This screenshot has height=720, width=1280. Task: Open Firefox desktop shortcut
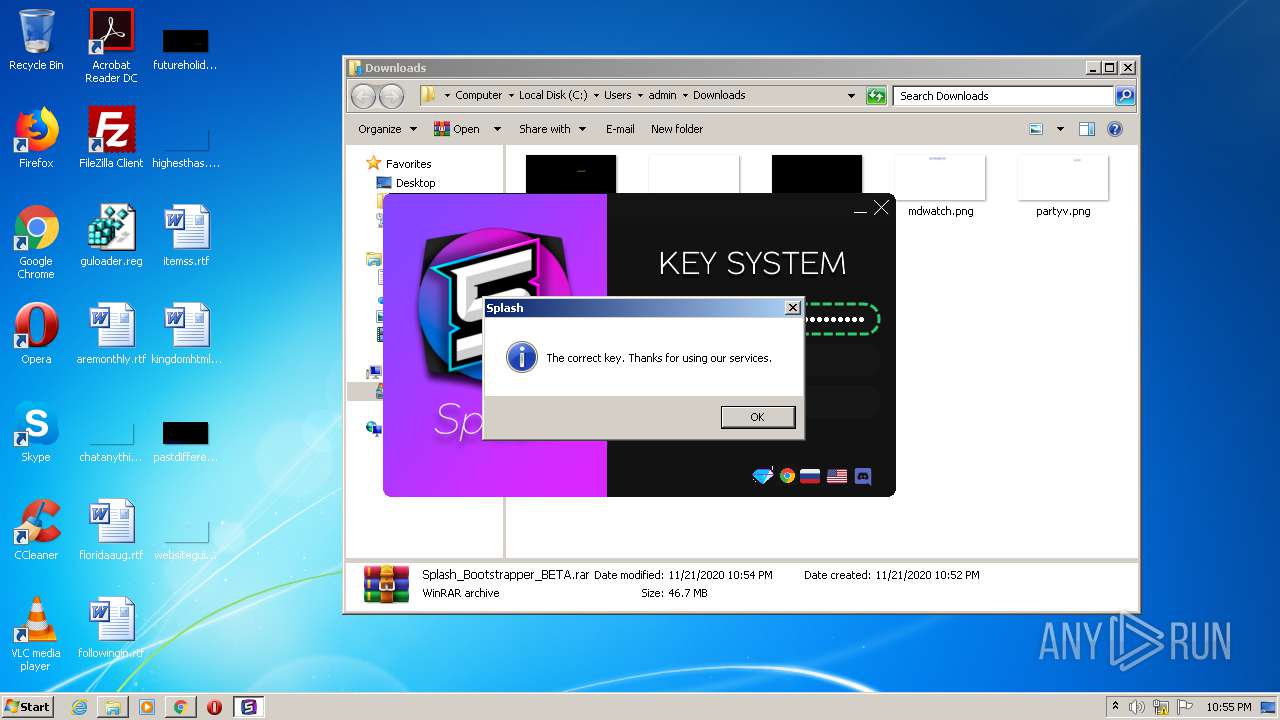pos(36,138)
